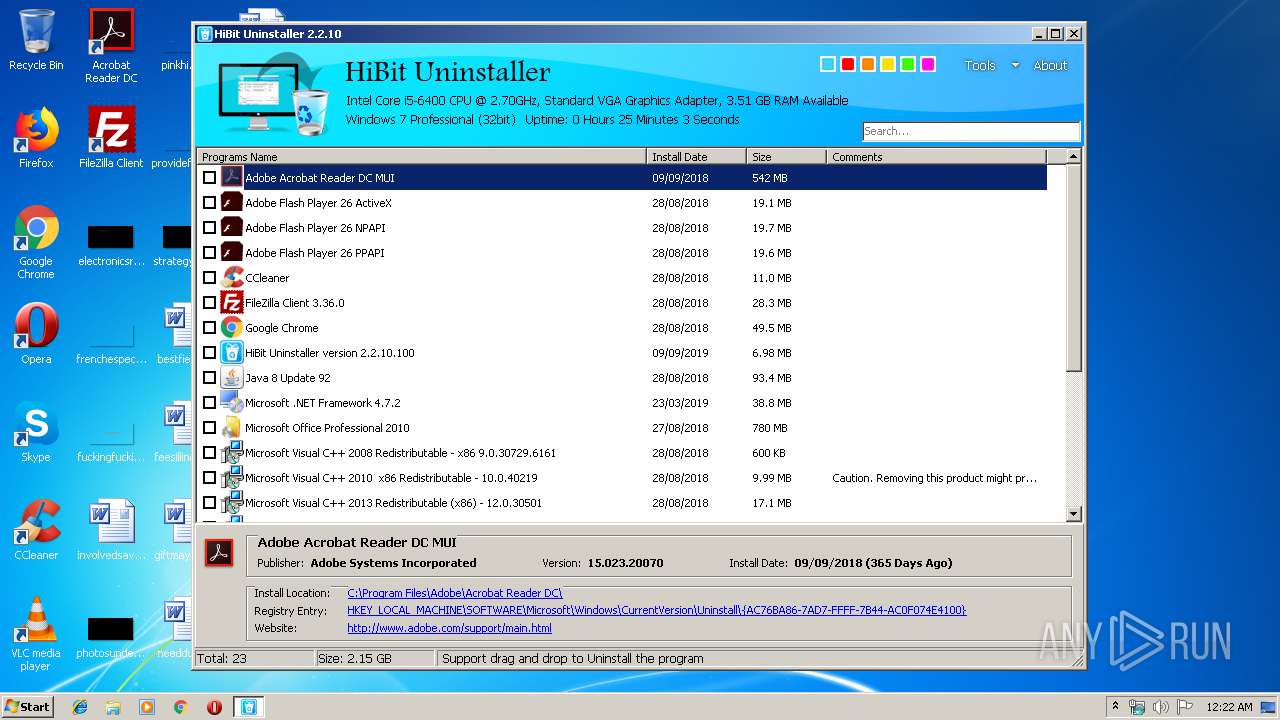Open the Windows Start menu
Screen dimensions: 1280x720
[x=28, y=706]
